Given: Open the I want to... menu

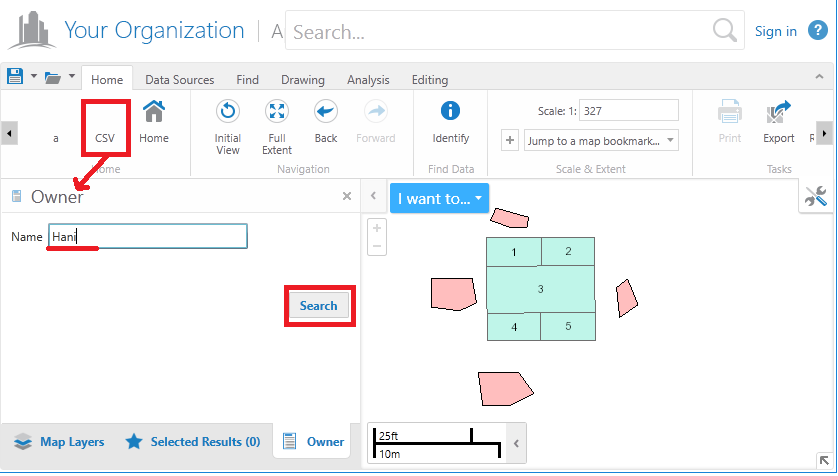Looking at the screenshot, I should click(x=439, y=198).
